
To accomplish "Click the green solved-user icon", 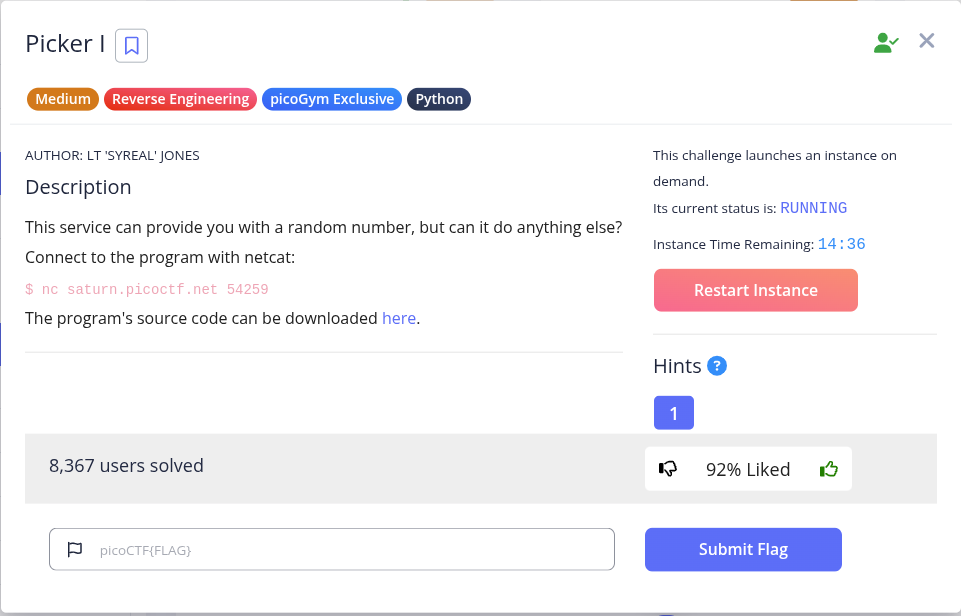I will point(886,43).
